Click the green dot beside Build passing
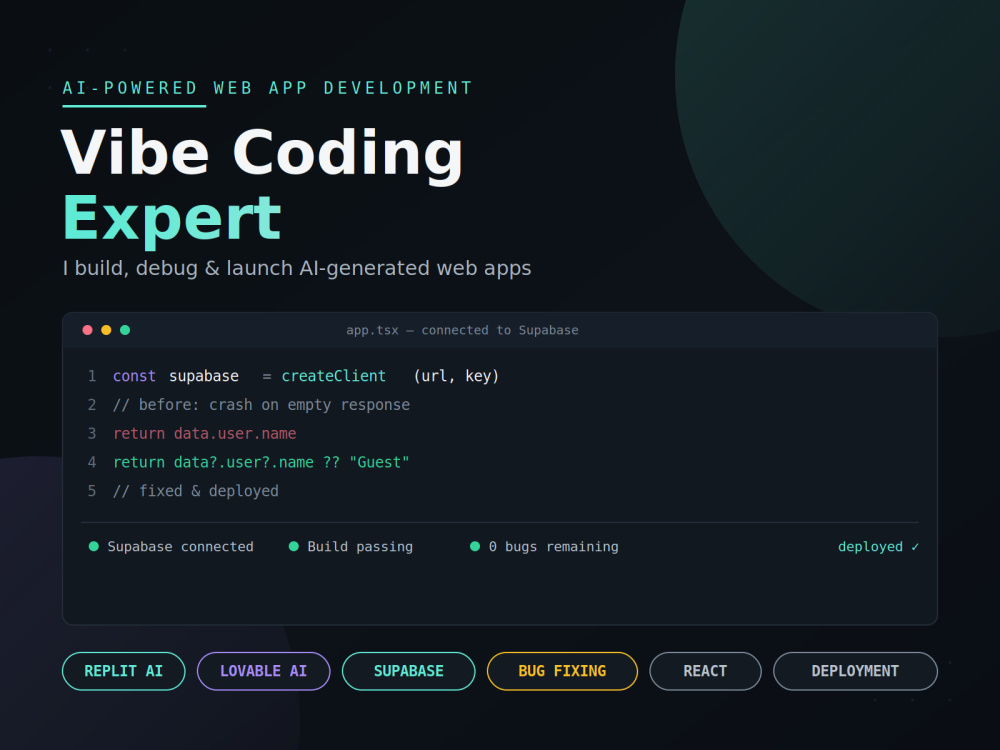 (x=294, y=546)
